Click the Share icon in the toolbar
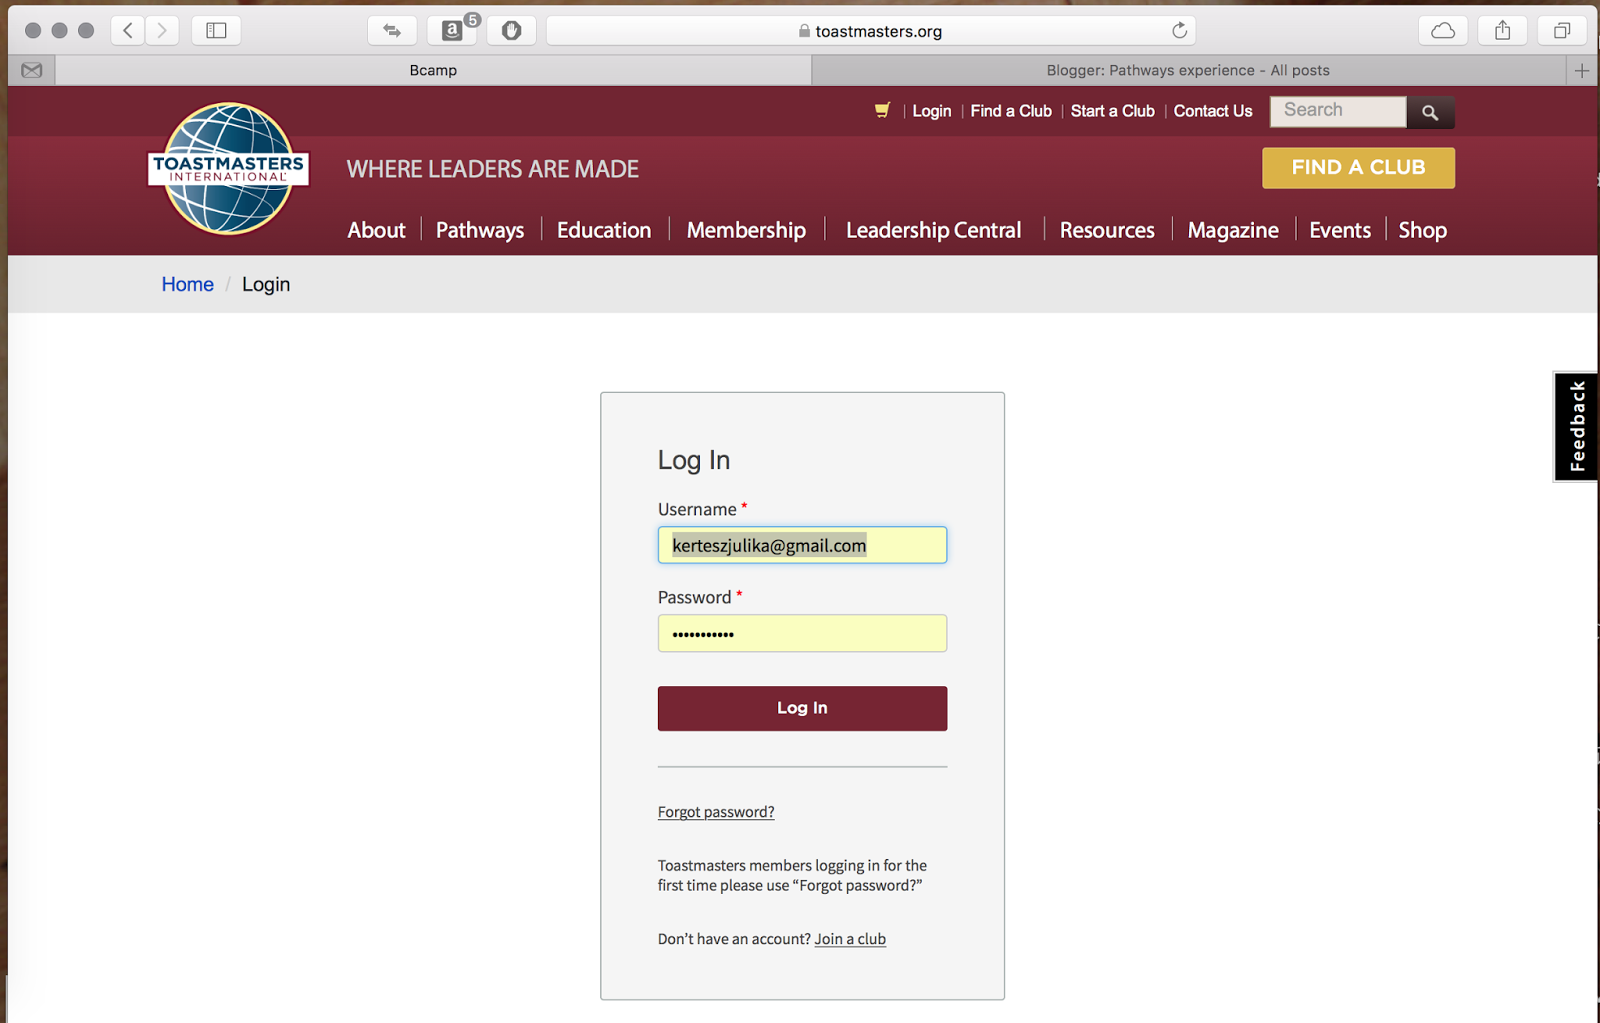This screenshot has width=1600, height=1023. 1502,30
